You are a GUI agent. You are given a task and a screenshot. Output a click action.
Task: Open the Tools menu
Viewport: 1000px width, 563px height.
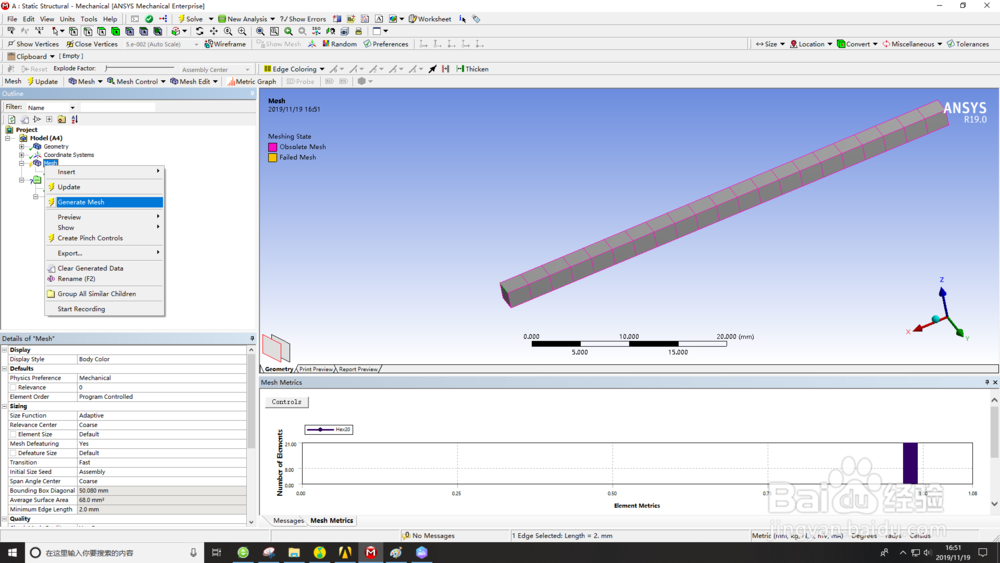click(89, 19)
